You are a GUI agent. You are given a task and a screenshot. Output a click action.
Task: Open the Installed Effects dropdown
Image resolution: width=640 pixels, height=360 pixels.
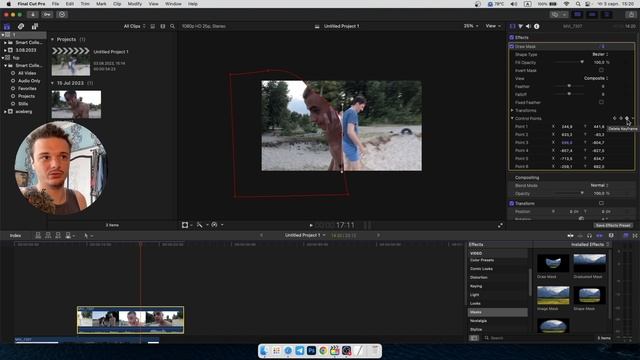pos(590,244)
